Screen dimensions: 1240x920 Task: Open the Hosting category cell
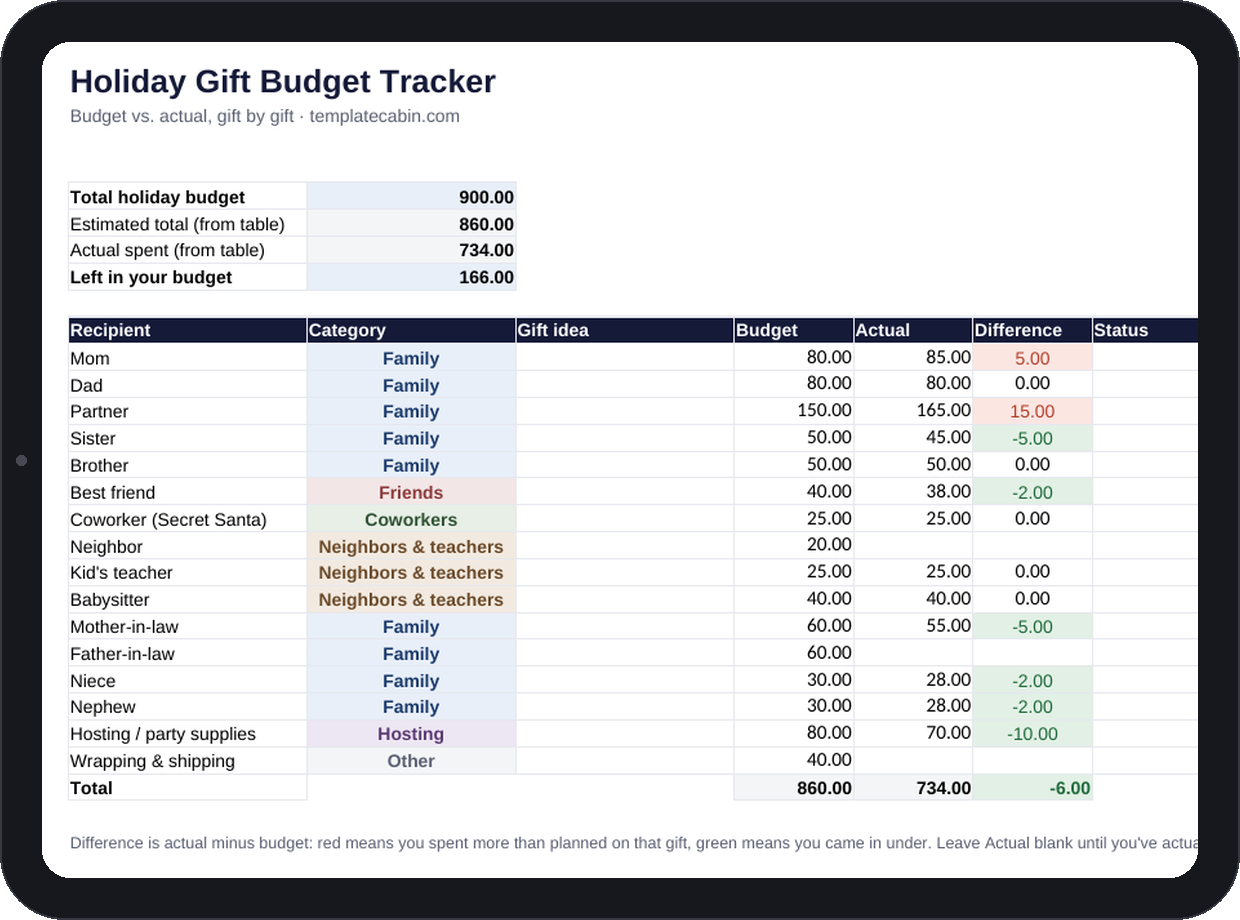point(412,733)
